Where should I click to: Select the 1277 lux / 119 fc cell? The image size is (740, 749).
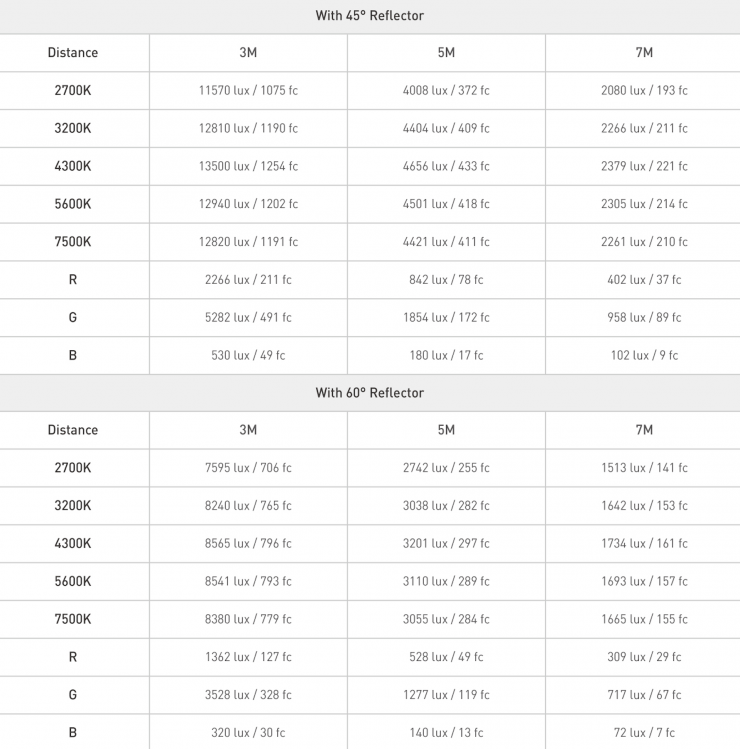446,695
